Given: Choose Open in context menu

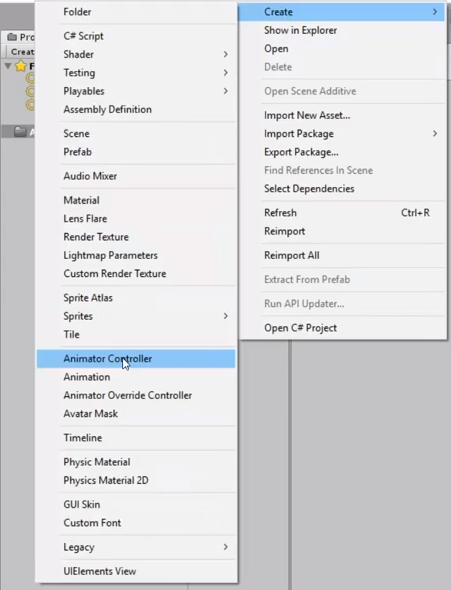Looking at the screenshot, I should pyautogui.click(x=342, y=49).
